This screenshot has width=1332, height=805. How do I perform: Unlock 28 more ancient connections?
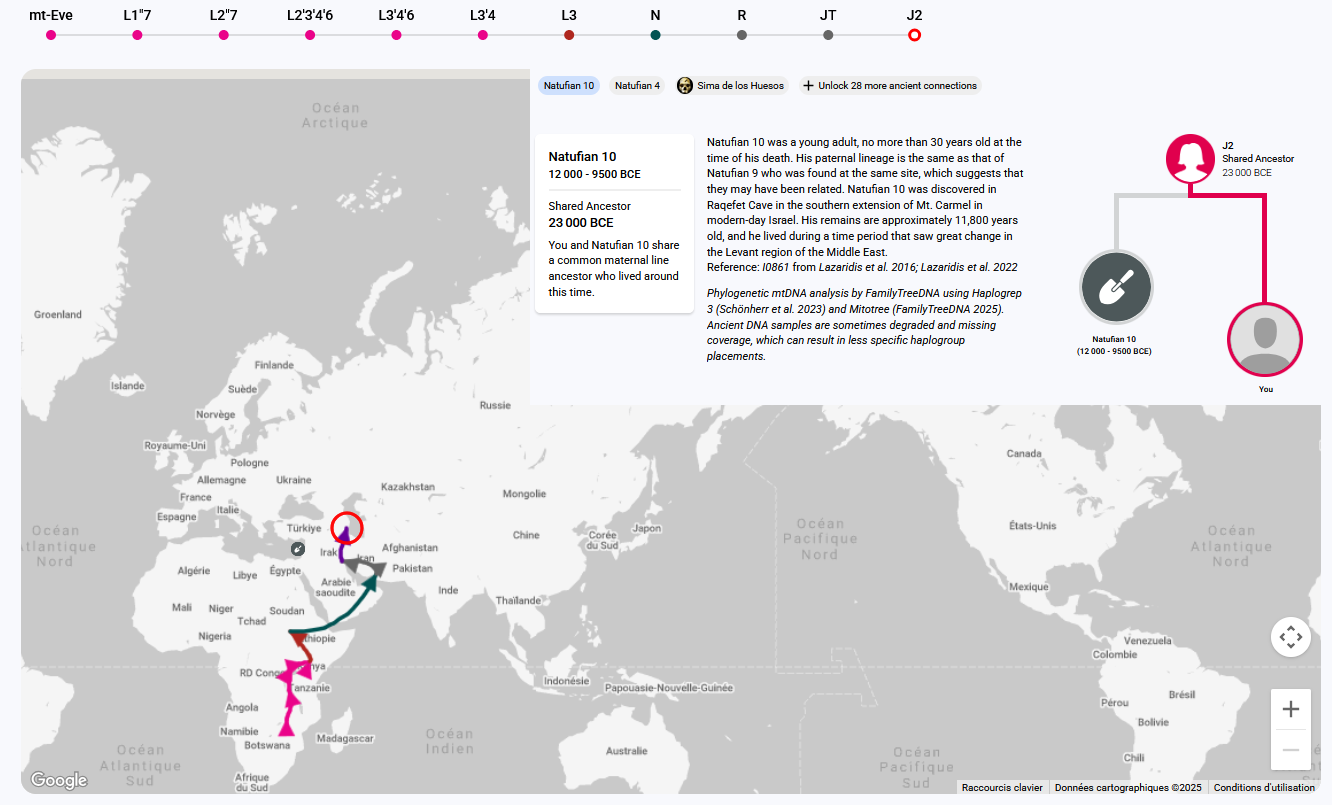(x=889, y=86)
